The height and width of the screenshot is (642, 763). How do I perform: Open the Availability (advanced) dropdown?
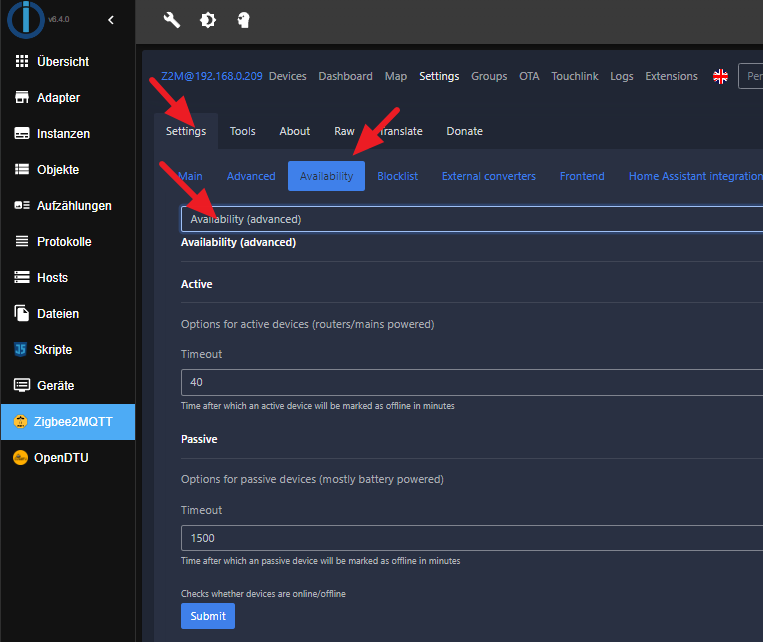click(x=472, y=219)
